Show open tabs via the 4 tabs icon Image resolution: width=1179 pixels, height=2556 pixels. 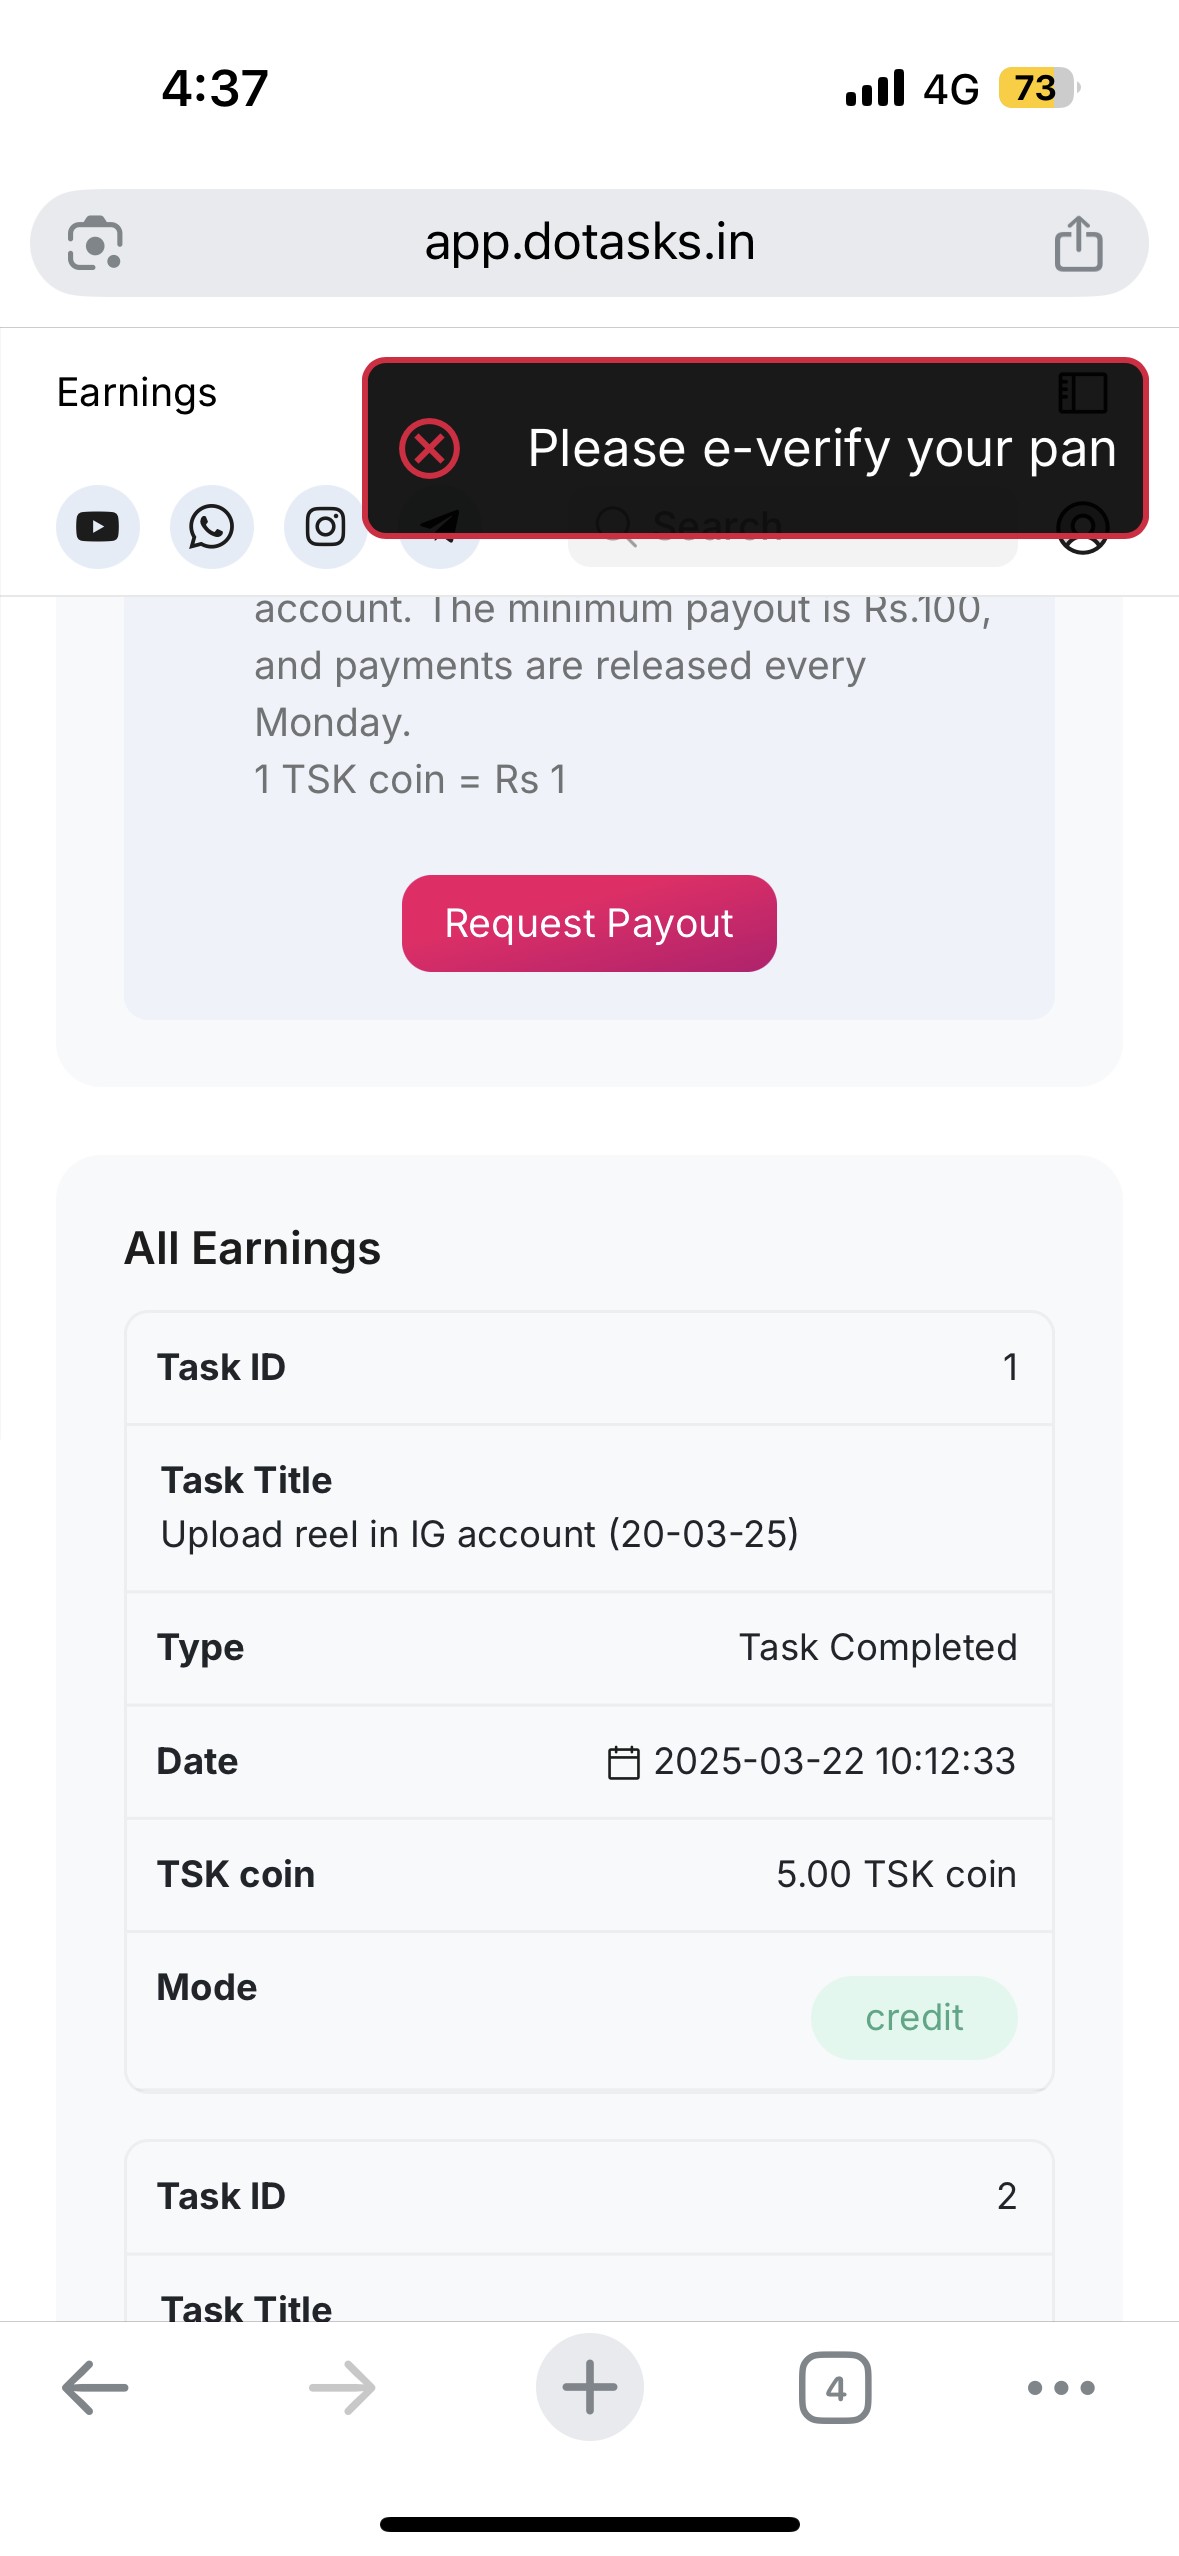[835, 2387]
